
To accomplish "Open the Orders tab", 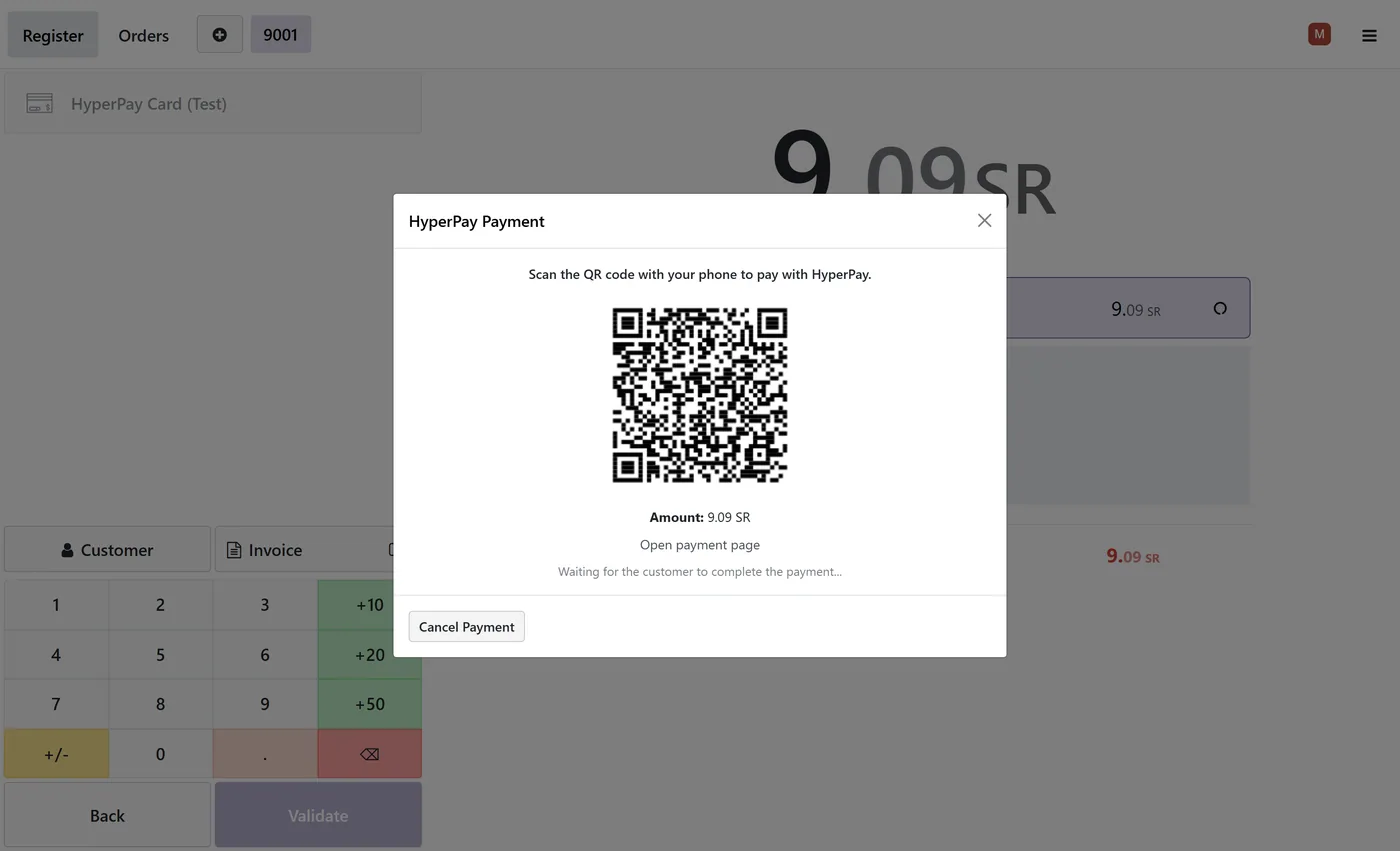I will 143,35.
